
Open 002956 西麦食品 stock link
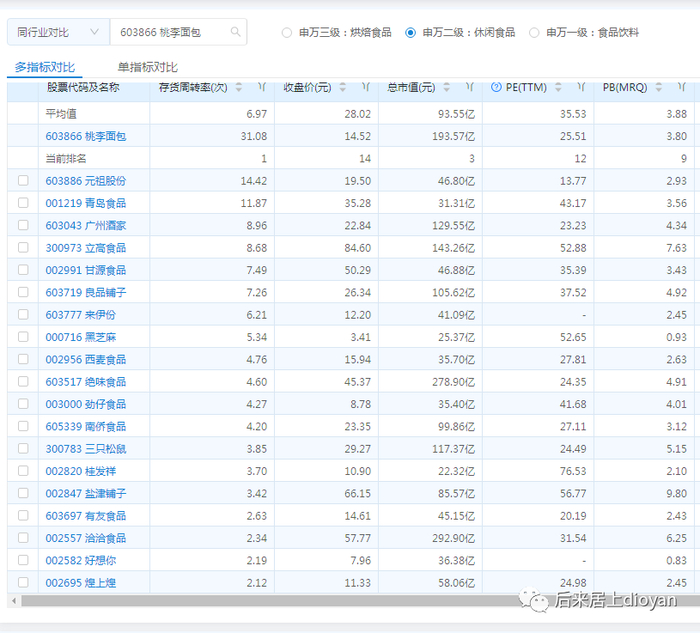[x=86, y=359]
